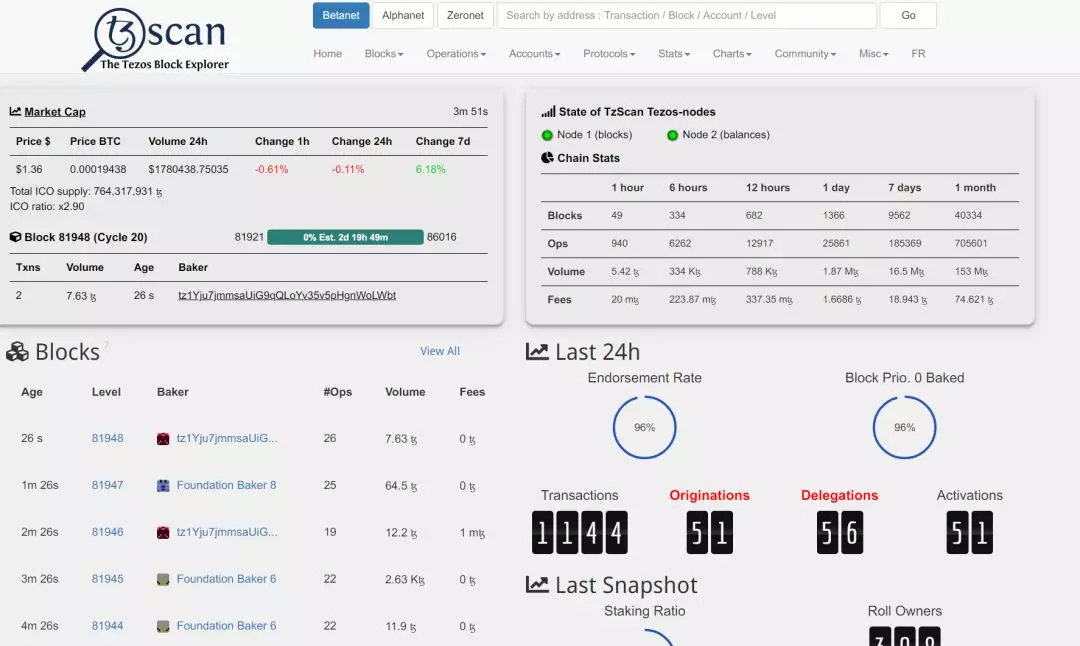Click the Activations counter 51
The width and height of the screenshot is (1080, 646).
[x=970, y=532]
